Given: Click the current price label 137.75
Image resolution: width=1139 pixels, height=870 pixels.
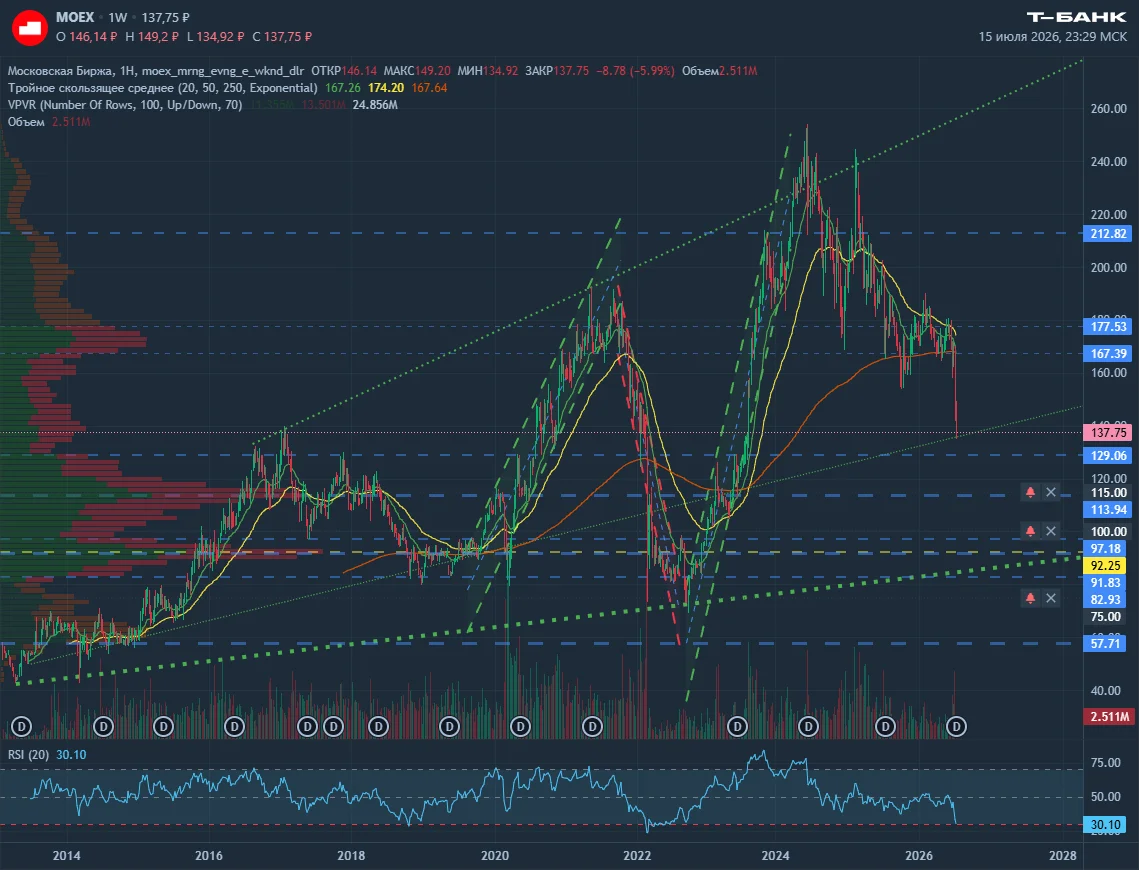Looking at the screenshot, I should [x=1108, y=433].
